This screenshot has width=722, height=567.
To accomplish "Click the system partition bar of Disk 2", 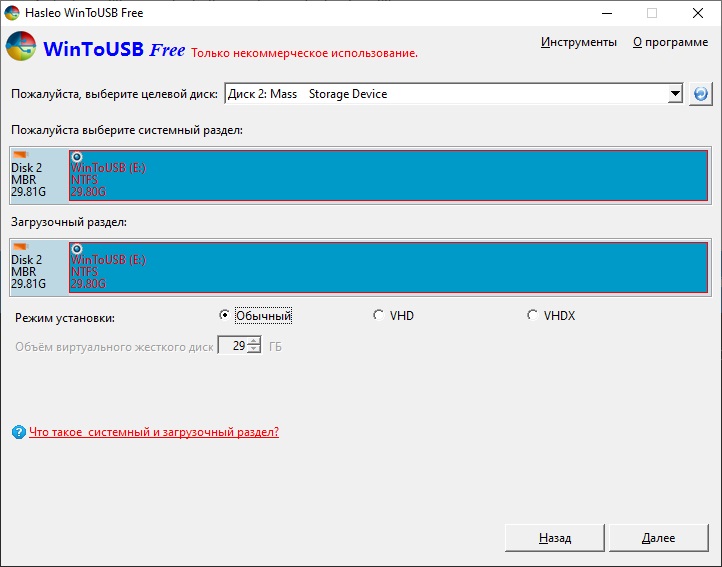I will (x=388, y=175).
